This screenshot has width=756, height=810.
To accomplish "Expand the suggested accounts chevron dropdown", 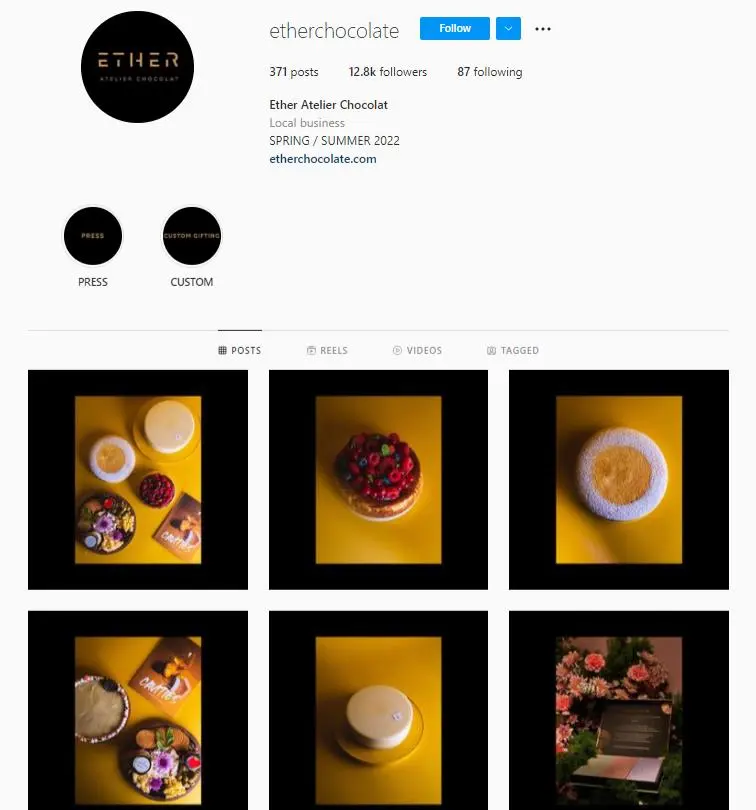I will click(x=508, y=28).
